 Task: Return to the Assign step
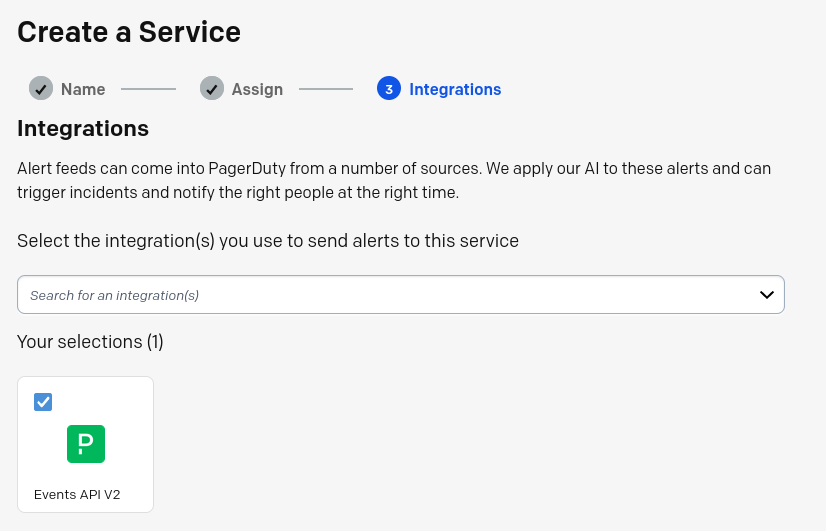click(x=257, y=89)
